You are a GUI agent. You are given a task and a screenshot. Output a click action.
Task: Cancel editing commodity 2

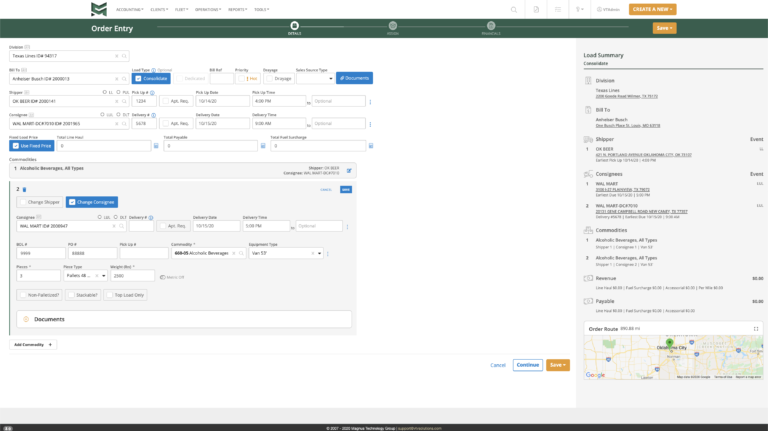[326, 190]
